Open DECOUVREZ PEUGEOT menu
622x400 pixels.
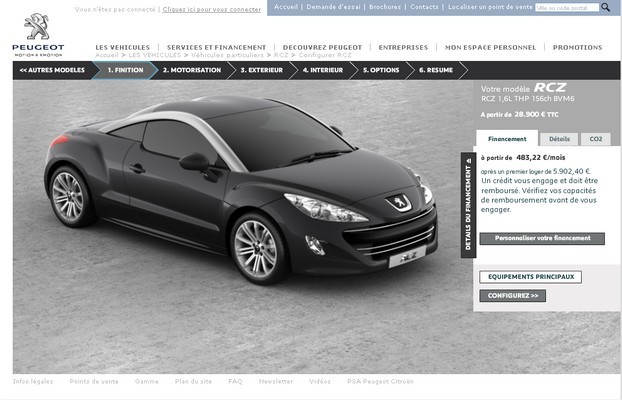point(323,47)
